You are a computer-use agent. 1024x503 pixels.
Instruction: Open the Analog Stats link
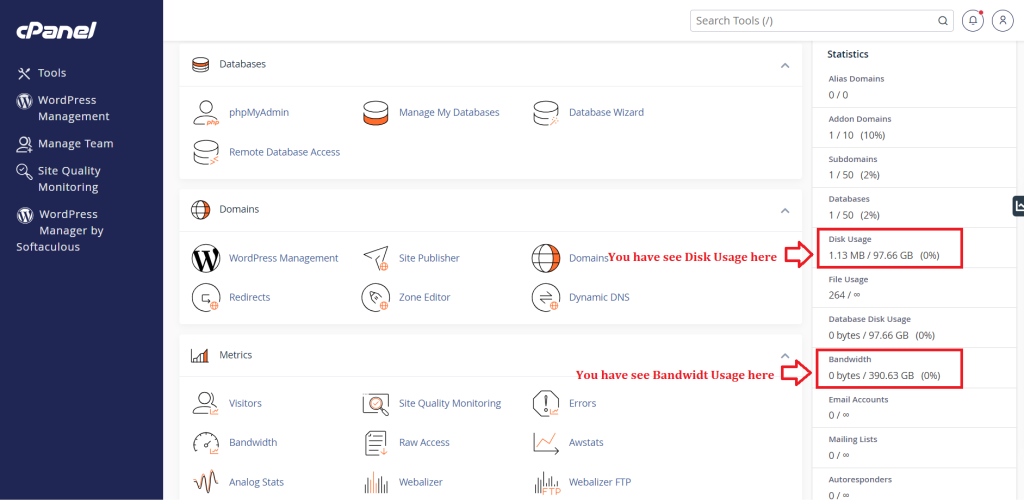coord(257,482)
